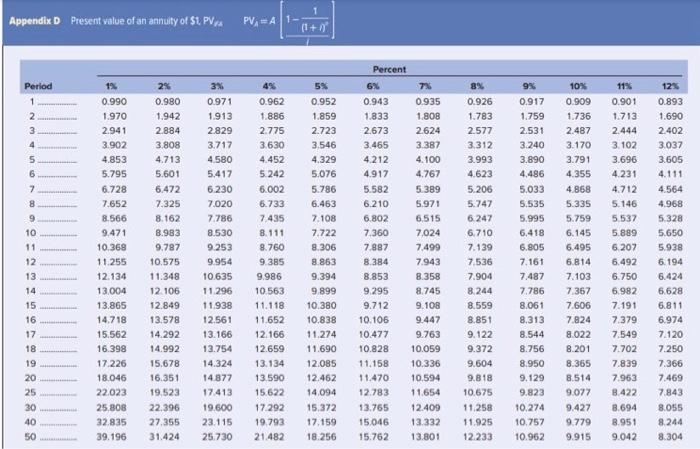The image size is (700, 449).
Task: Select value 0.893 for period 1 at 12%
Action: [x=671, y=102]
